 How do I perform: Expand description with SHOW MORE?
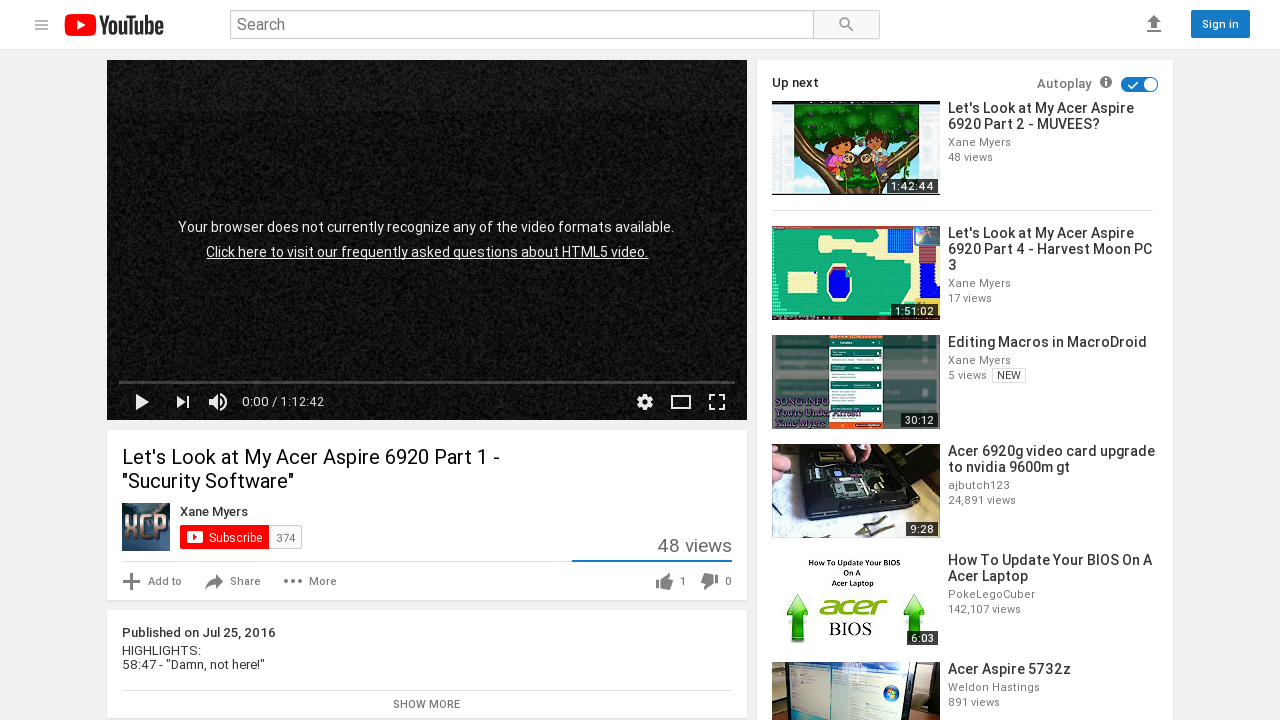coord(427,704)
